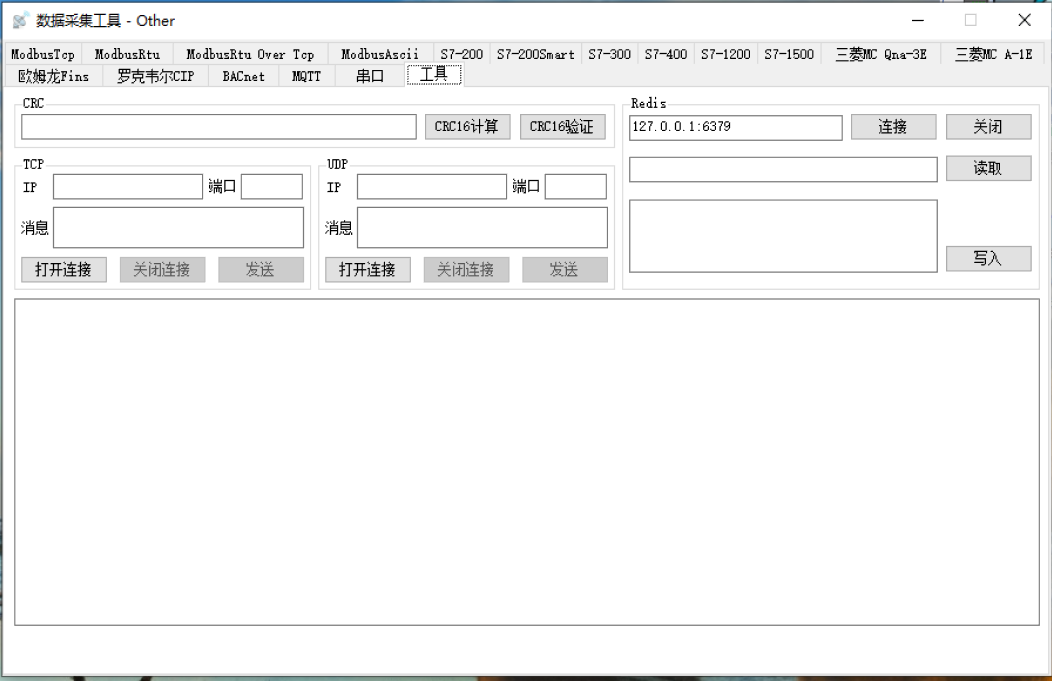Image resolution: width=1052 pixels, height=681 pixels.
Task: Switch to the 串口 tab
Action: 370,76
